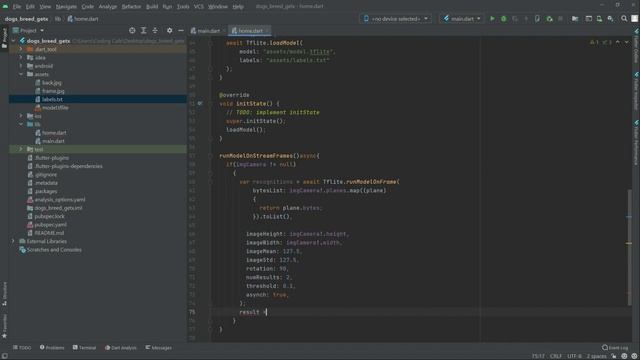Click the stop icon in the run toolbar

point(560,19)
